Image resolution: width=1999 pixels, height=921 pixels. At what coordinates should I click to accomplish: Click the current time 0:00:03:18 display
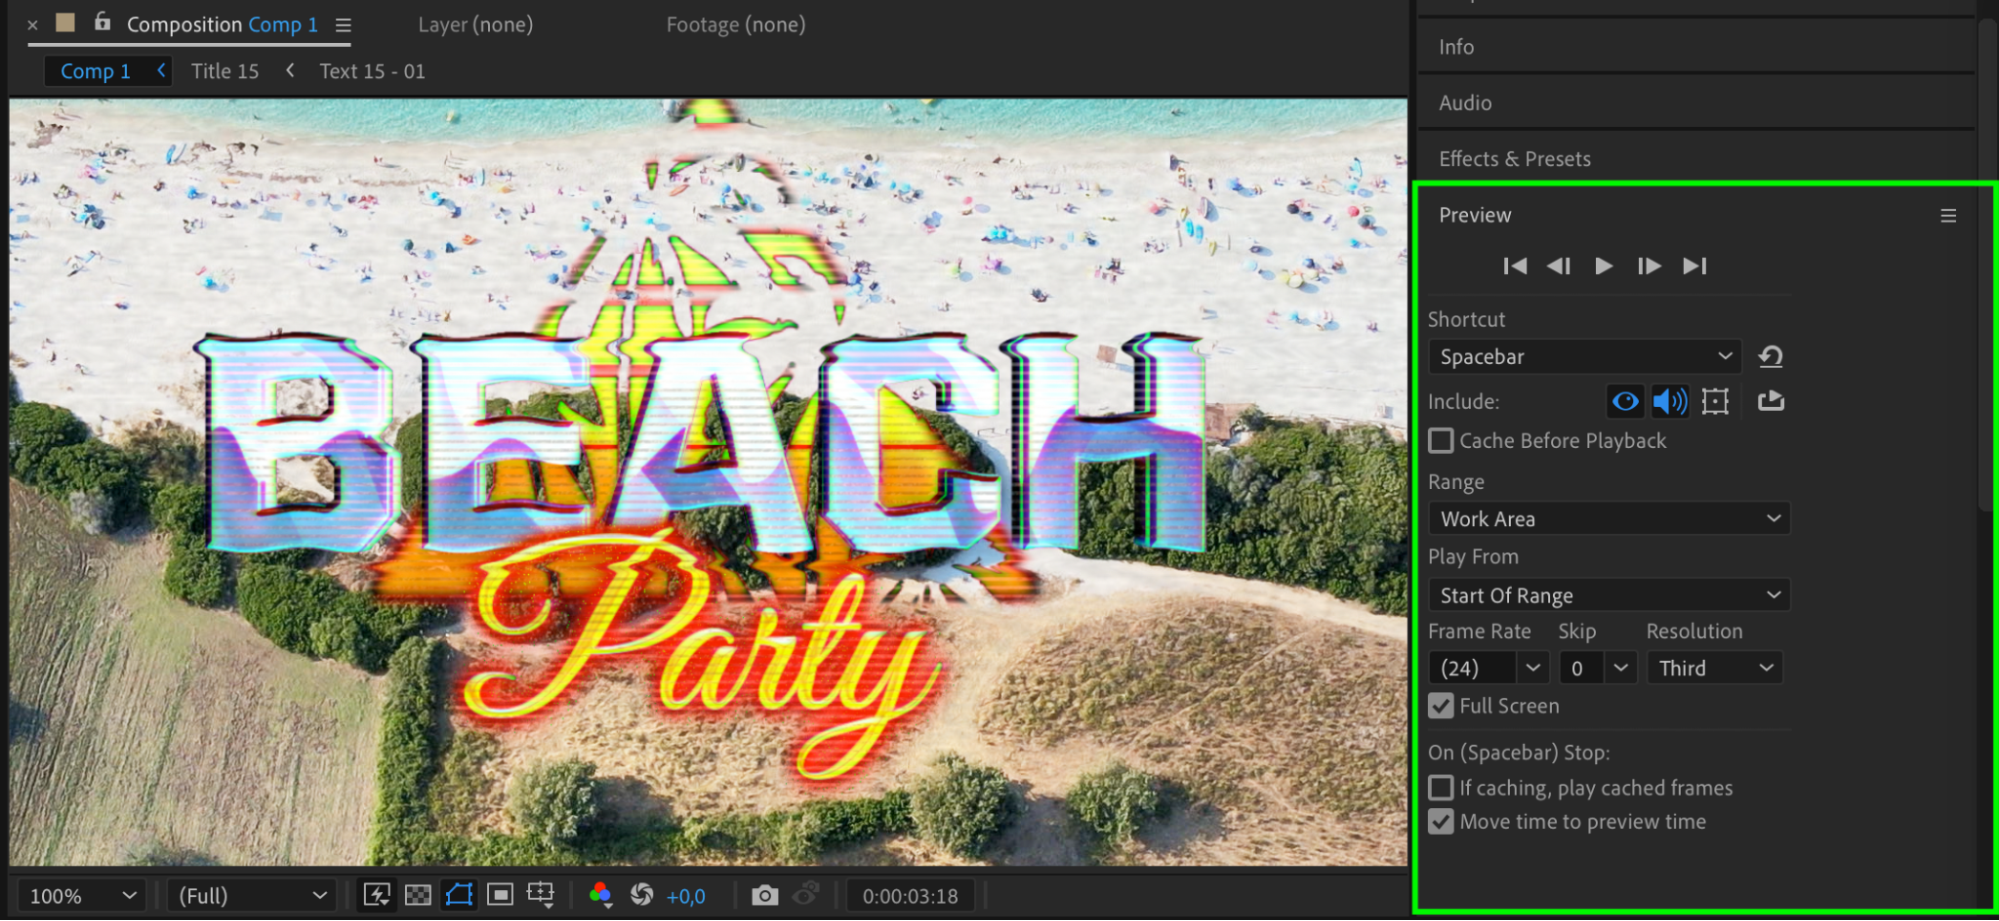910,896
